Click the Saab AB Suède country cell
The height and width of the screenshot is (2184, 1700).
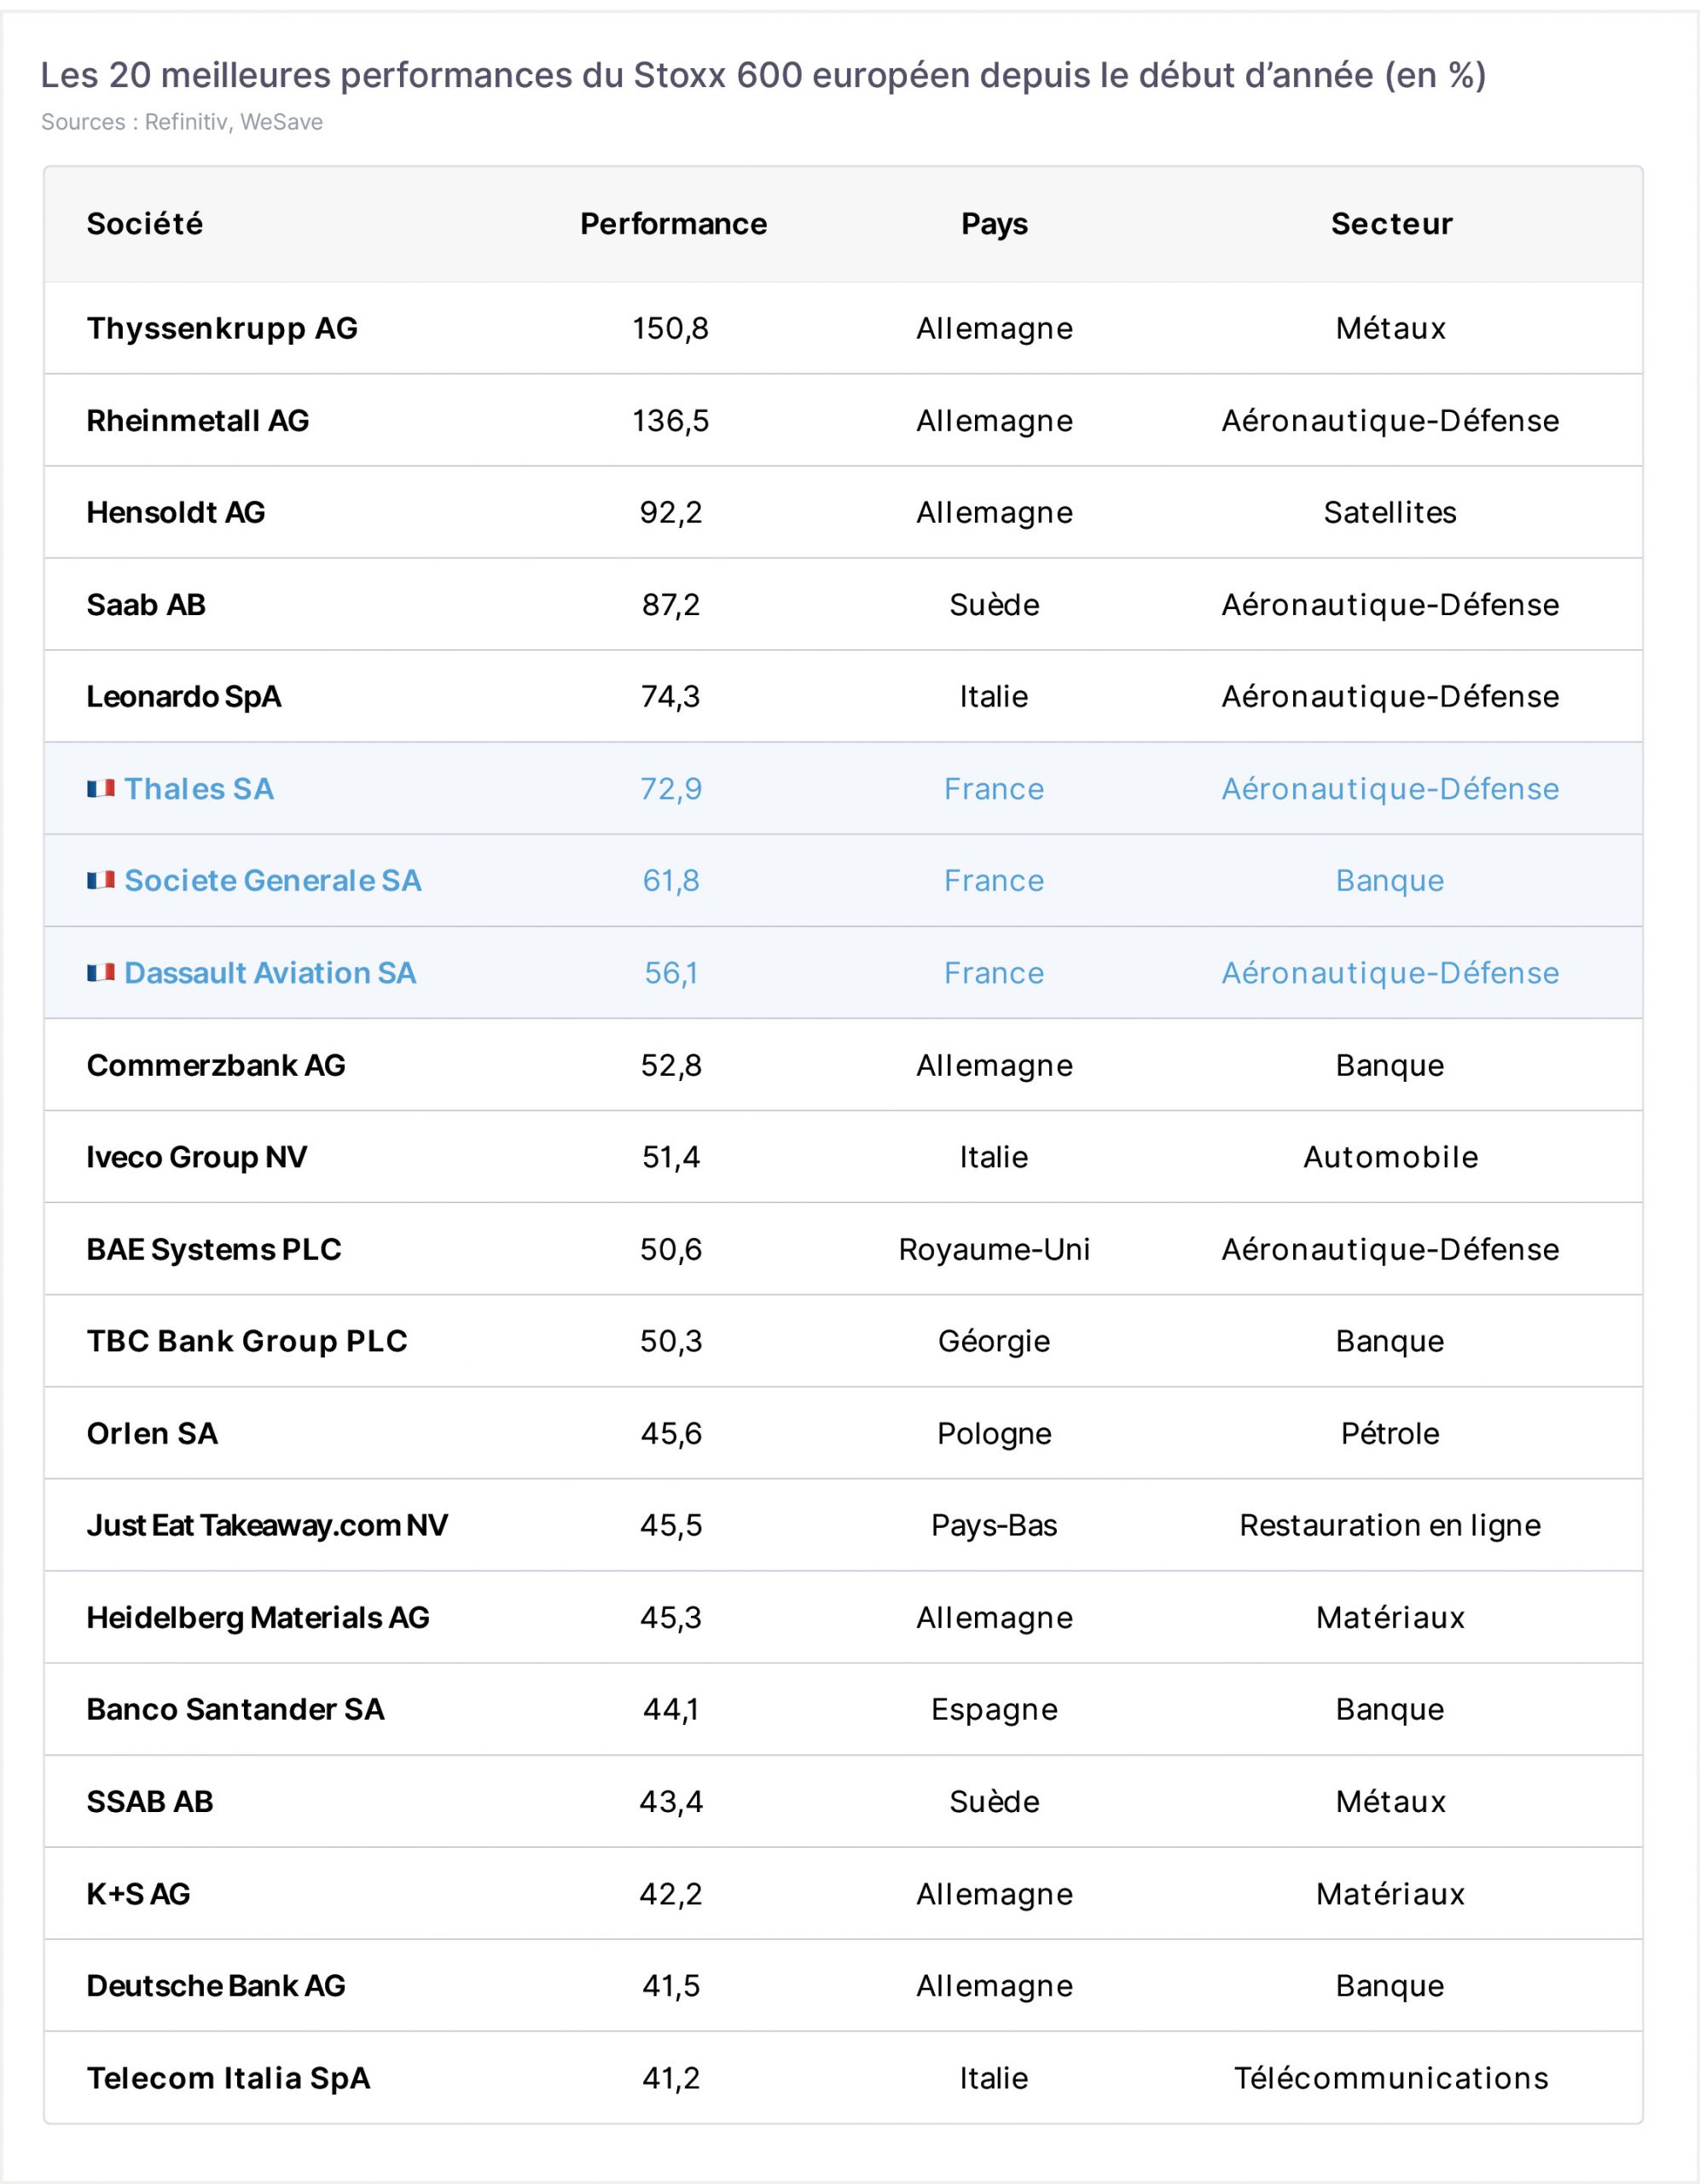(994, 605)
